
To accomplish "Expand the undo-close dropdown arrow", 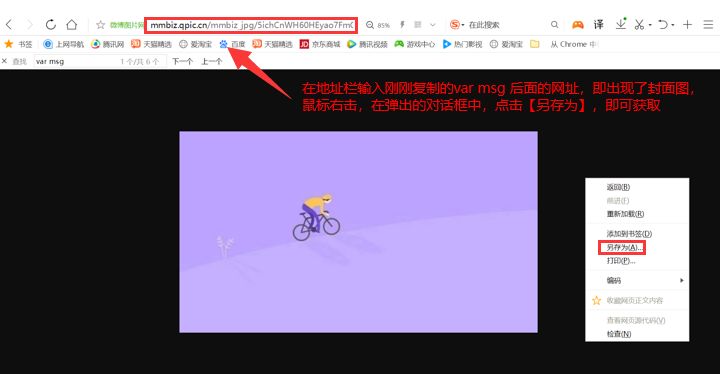I will (673, 25).
